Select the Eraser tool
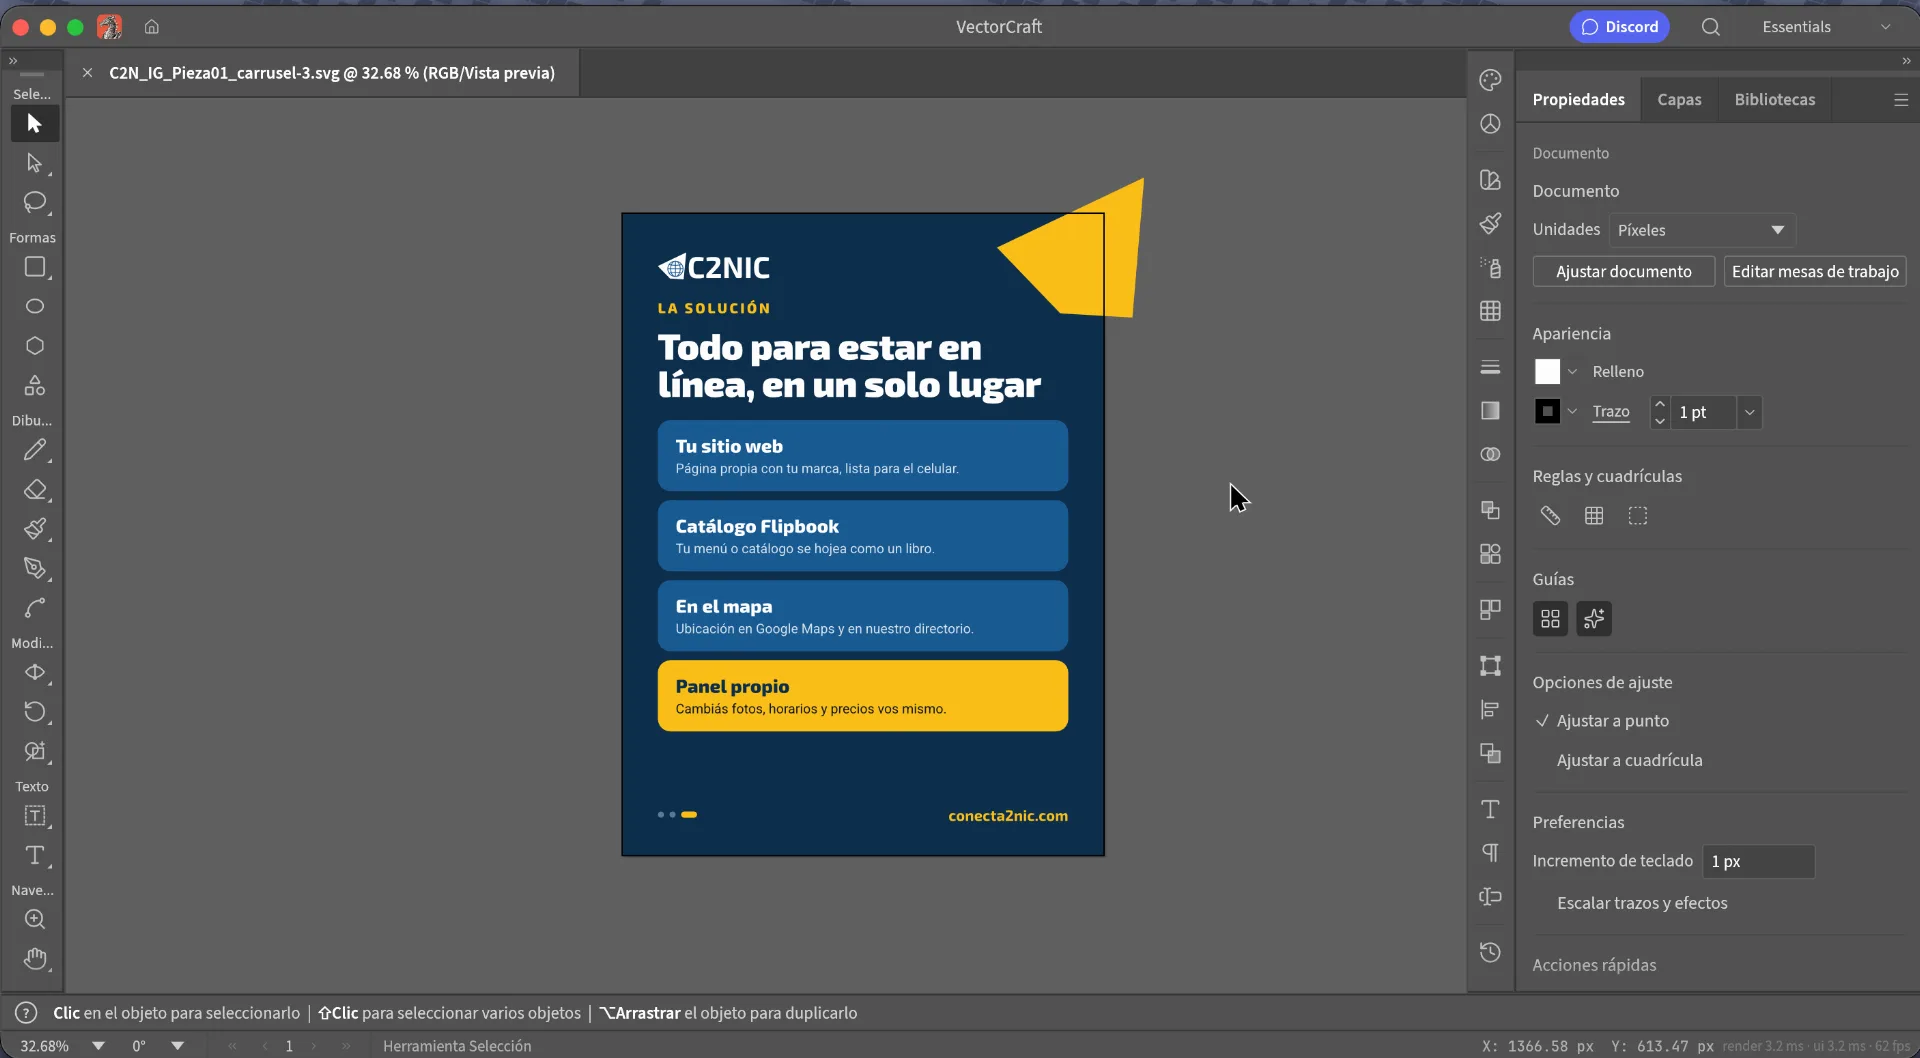1920x1058 pixels. point(35,490)
